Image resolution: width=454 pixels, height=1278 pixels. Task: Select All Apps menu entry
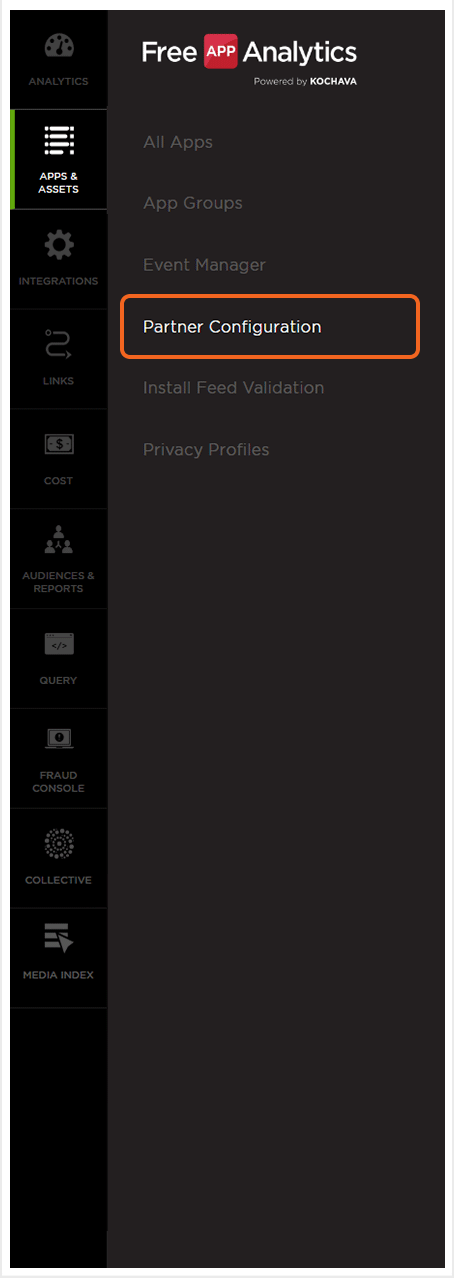click(178, 142)
